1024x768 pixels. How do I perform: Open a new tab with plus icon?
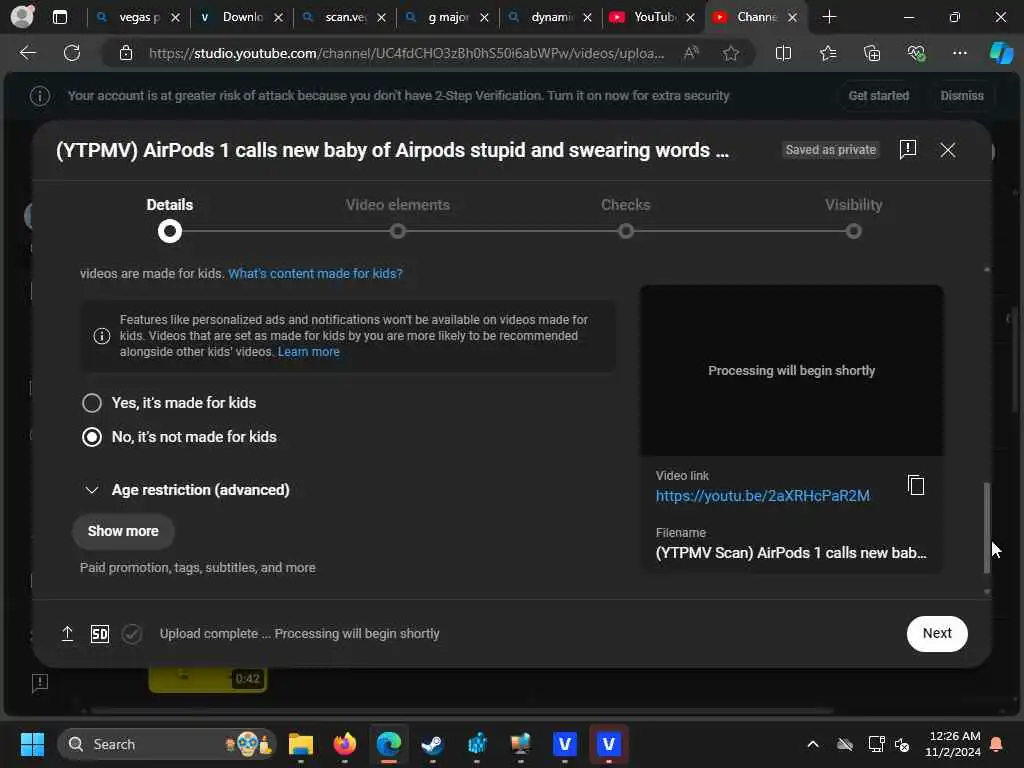tap(829, 17)
